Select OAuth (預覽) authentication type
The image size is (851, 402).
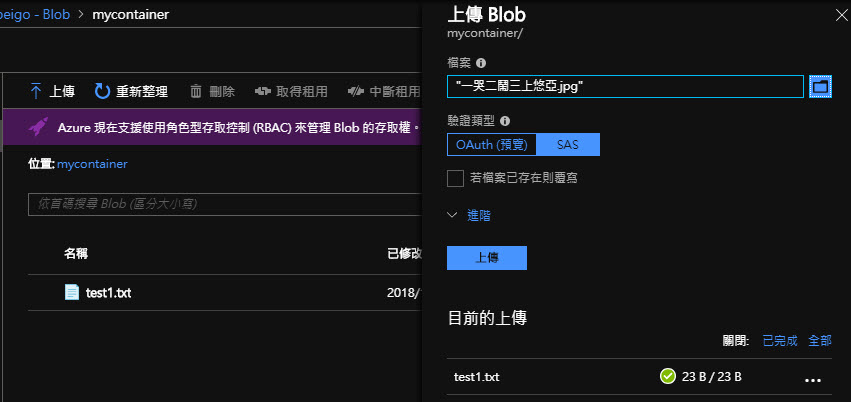[491, 144]
